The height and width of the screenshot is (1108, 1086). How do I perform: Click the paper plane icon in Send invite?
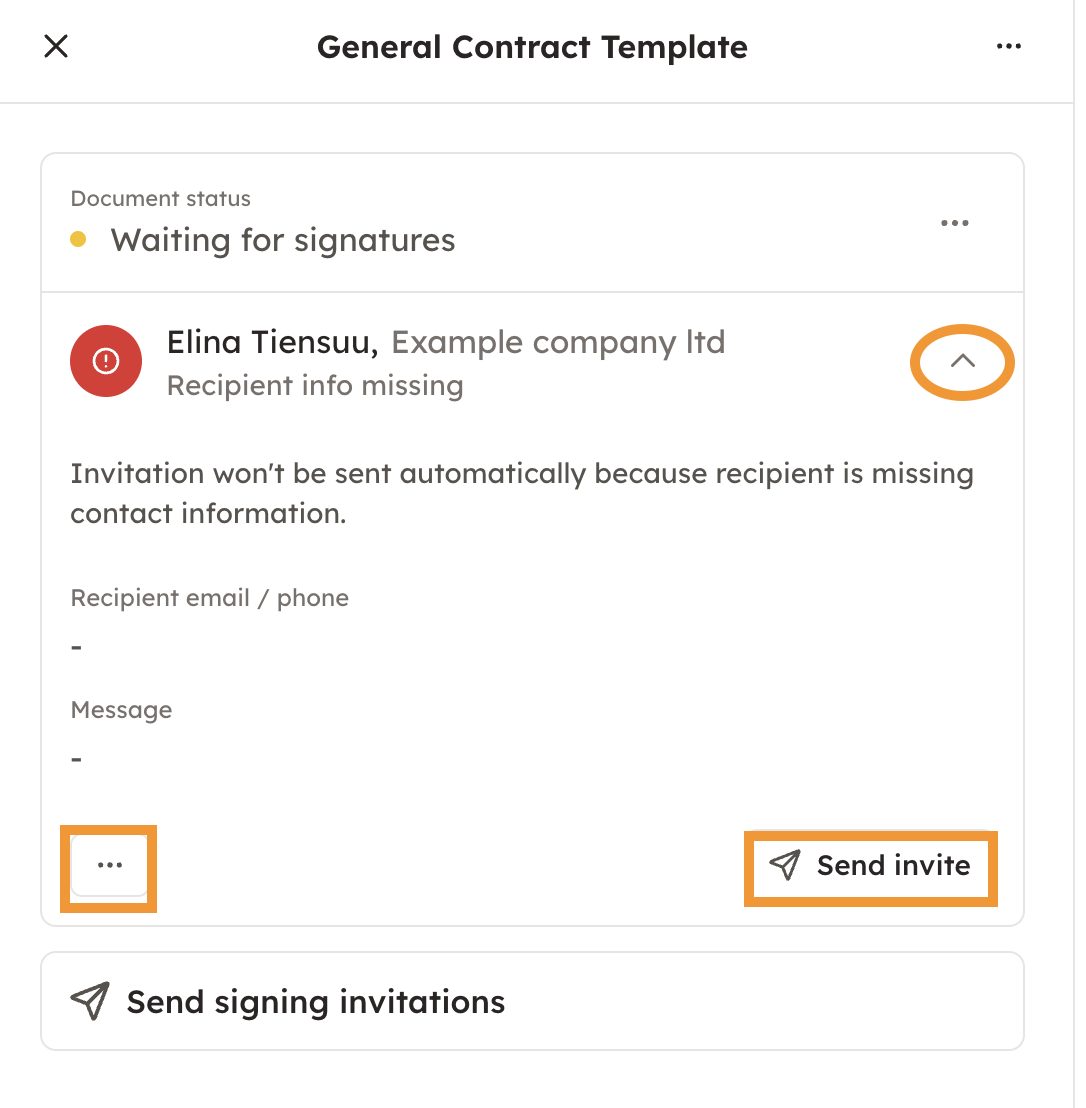point(786,866)
